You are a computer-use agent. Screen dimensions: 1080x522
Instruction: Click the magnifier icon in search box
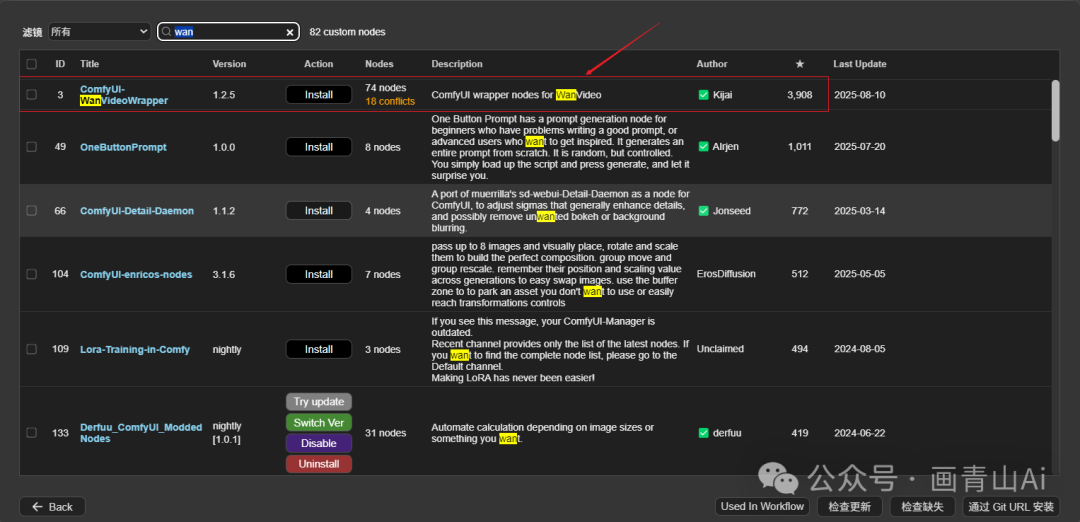(x=166, y=32)
